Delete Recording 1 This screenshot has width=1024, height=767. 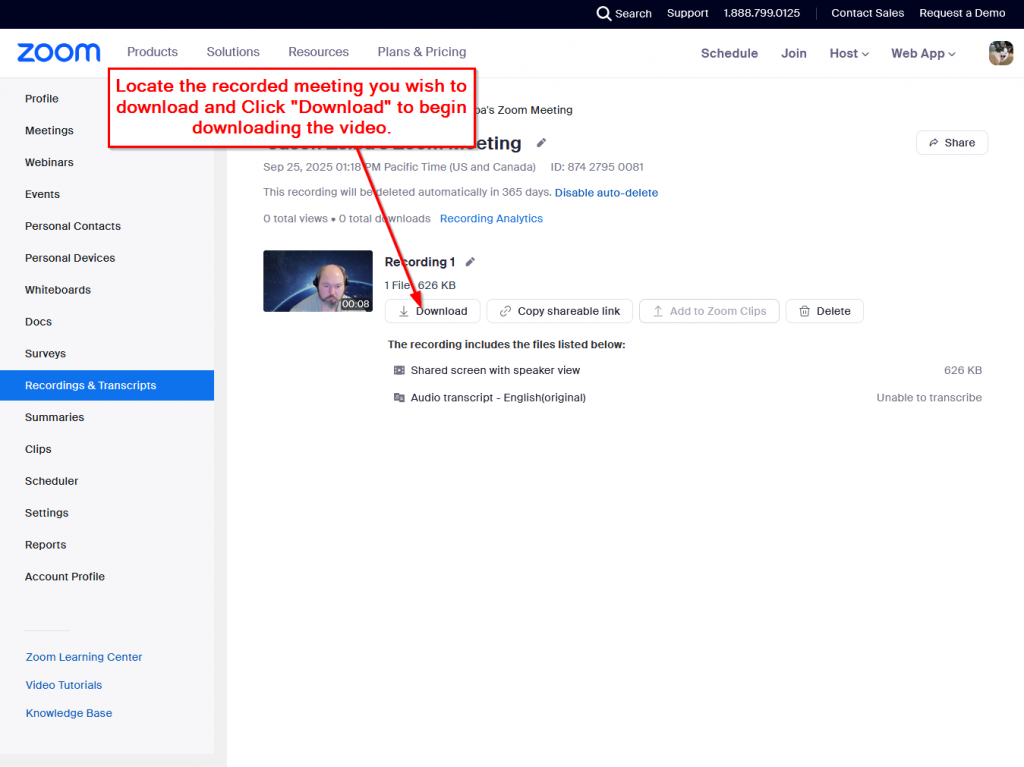[x=824, y=311]
